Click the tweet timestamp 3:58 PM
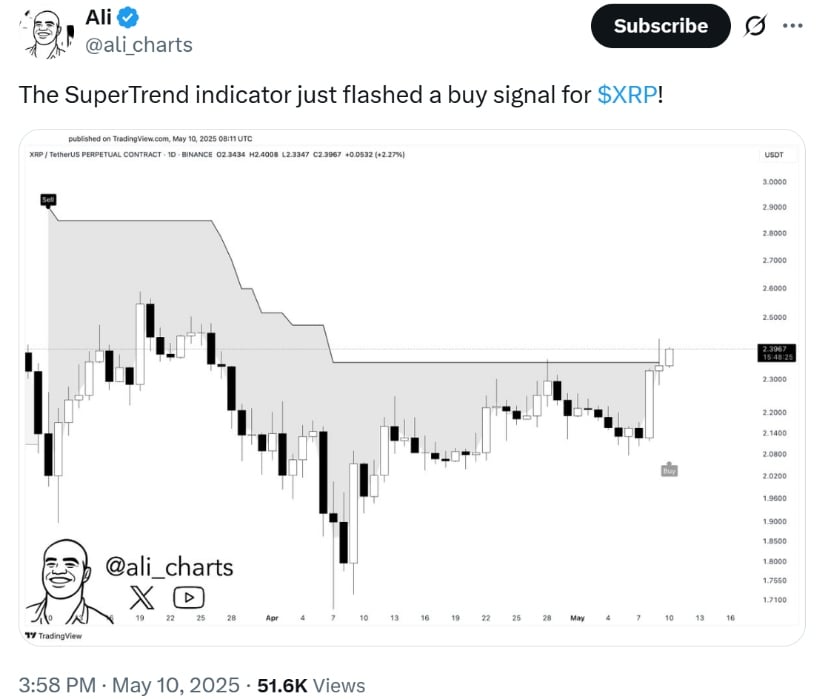 (x=57, y=685)
